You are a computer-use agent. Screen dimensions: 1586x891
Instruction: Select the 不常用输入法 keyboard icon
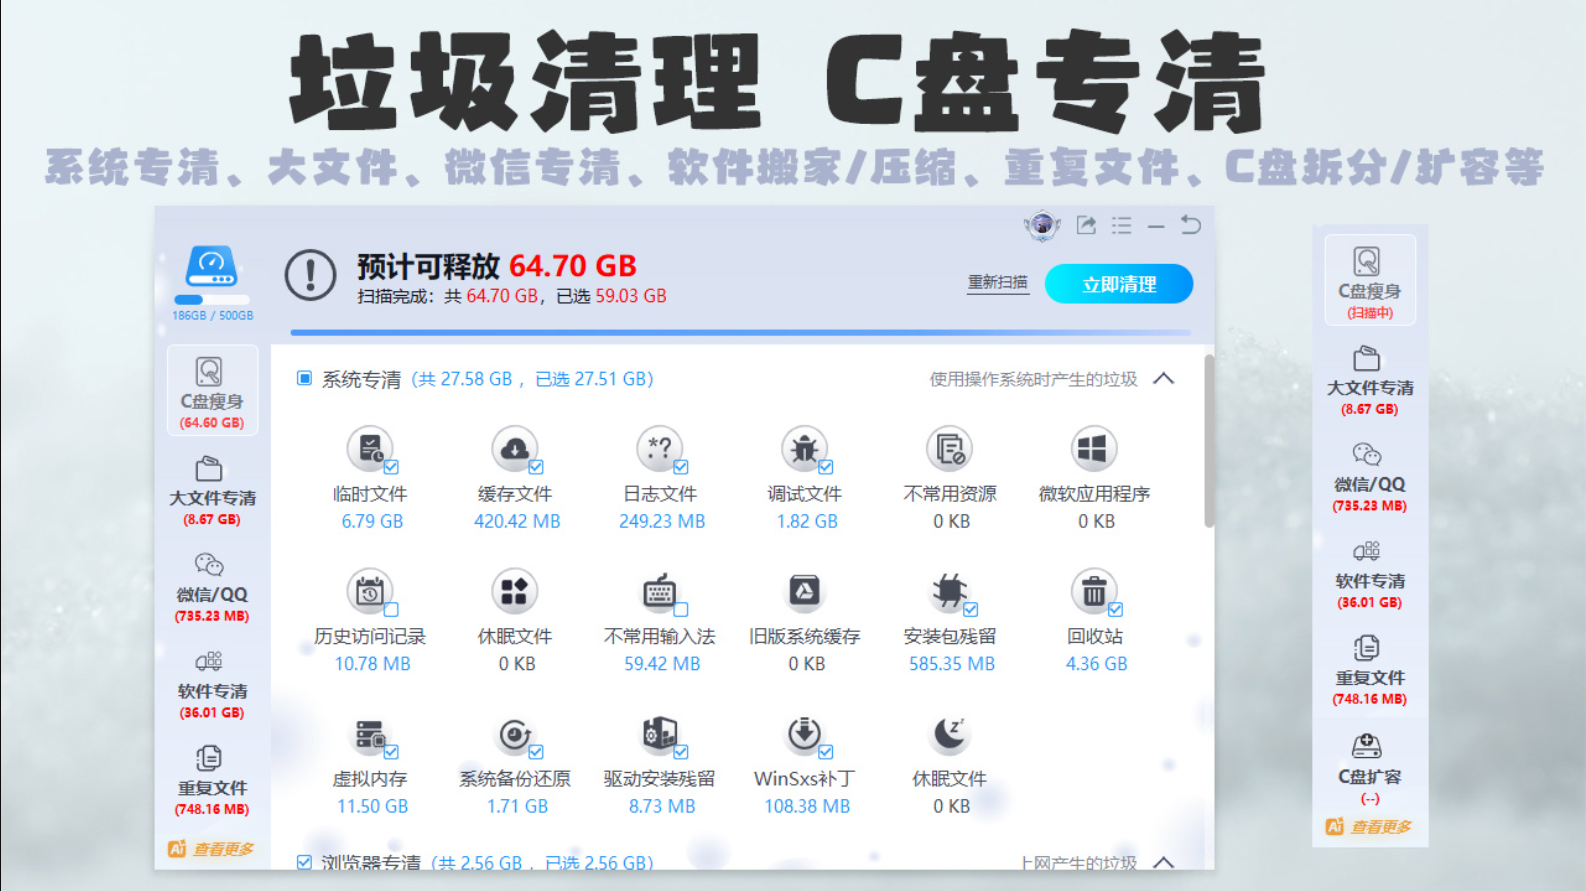pyautogui.click(x=660, y=591)
